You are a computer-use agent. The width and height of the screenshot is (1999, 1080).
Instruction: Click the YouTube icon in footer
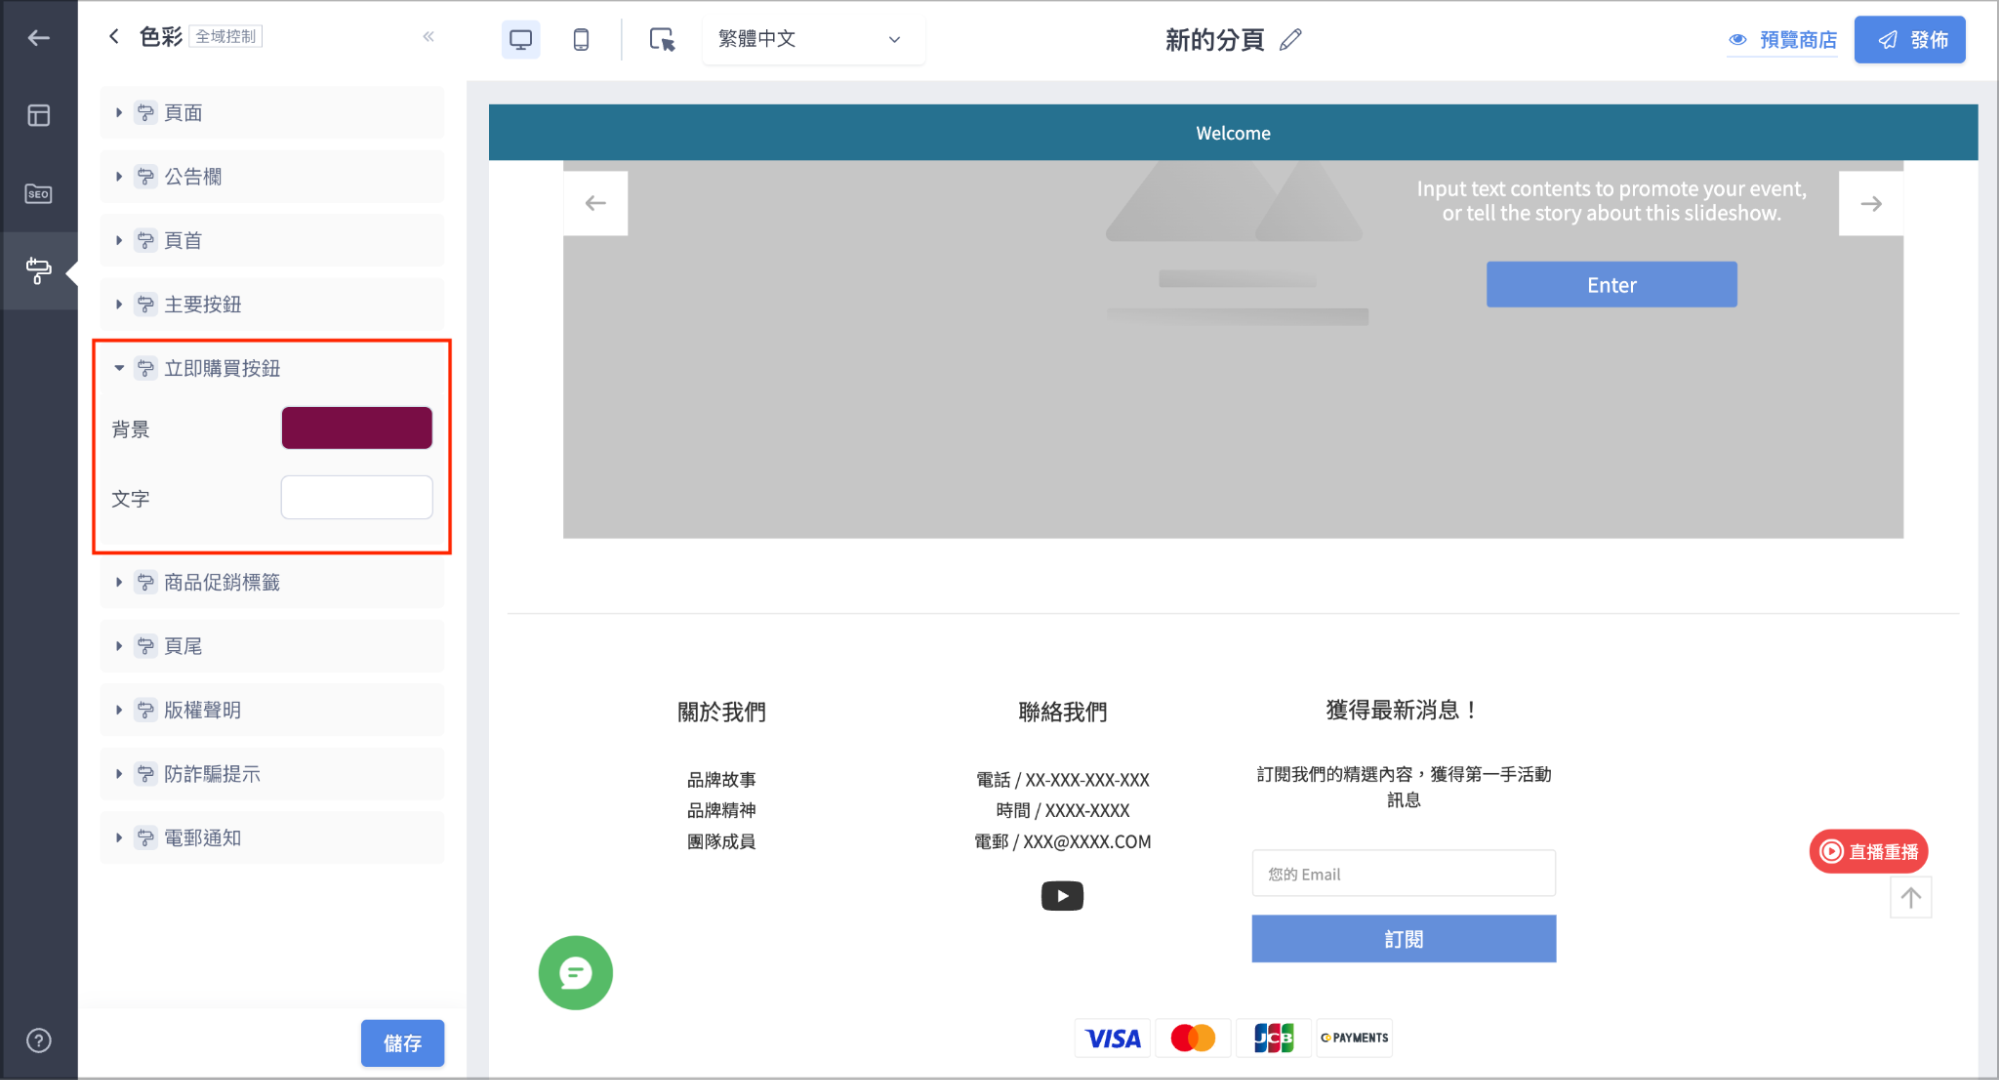pyautogui.click(x=1062, y=895)
